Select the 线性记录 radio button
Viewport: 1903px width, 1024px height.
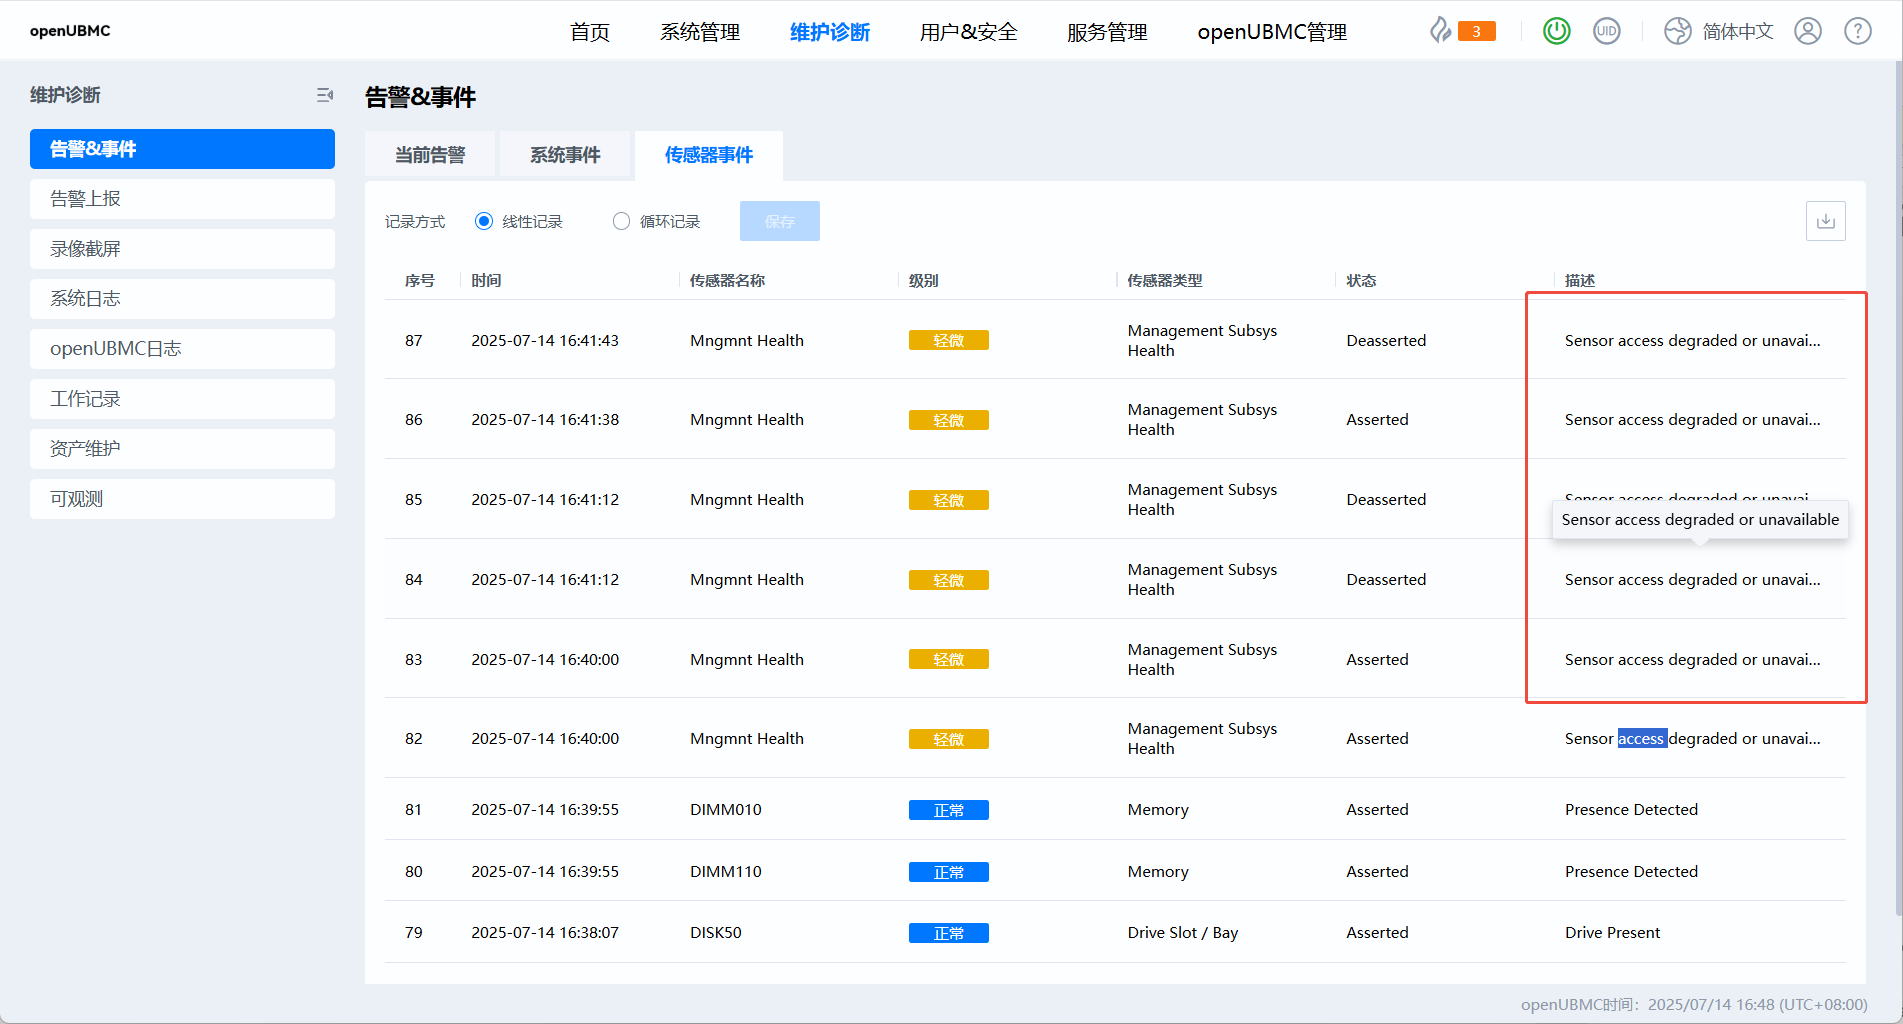point(484,221)
